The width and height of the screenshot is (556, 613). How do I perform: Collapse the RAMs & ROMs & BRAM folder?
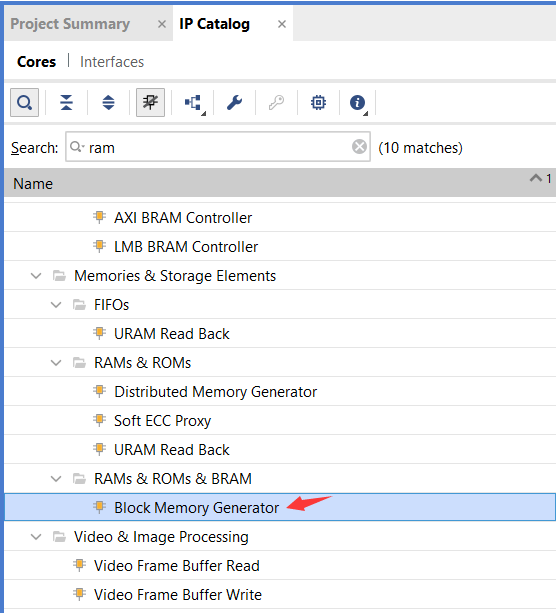click(56, 479)
